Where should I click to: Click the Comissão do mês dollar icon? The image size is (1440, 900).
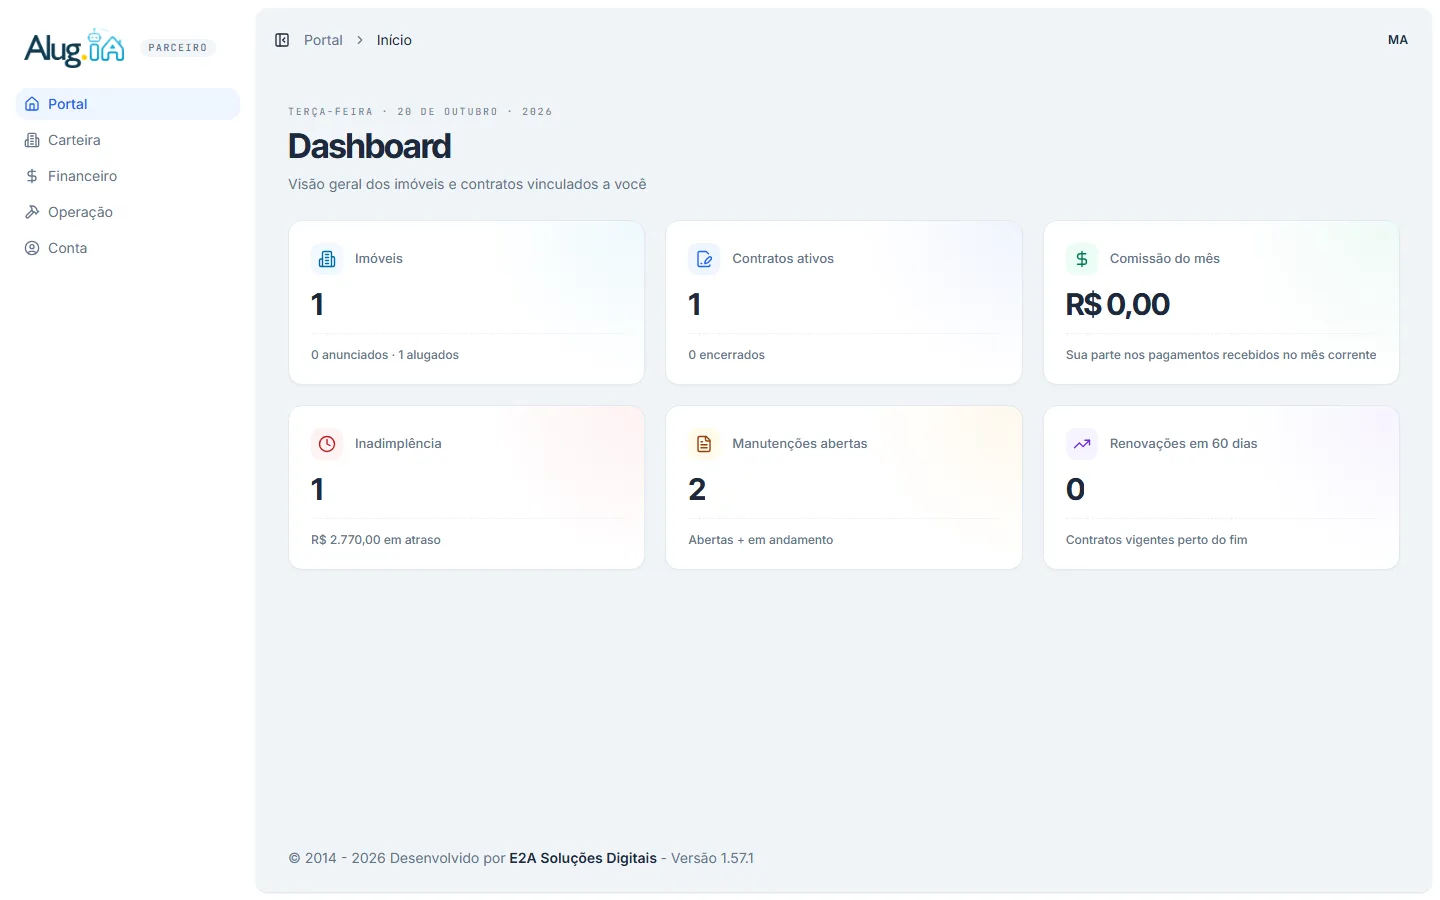click(1082, 259)
